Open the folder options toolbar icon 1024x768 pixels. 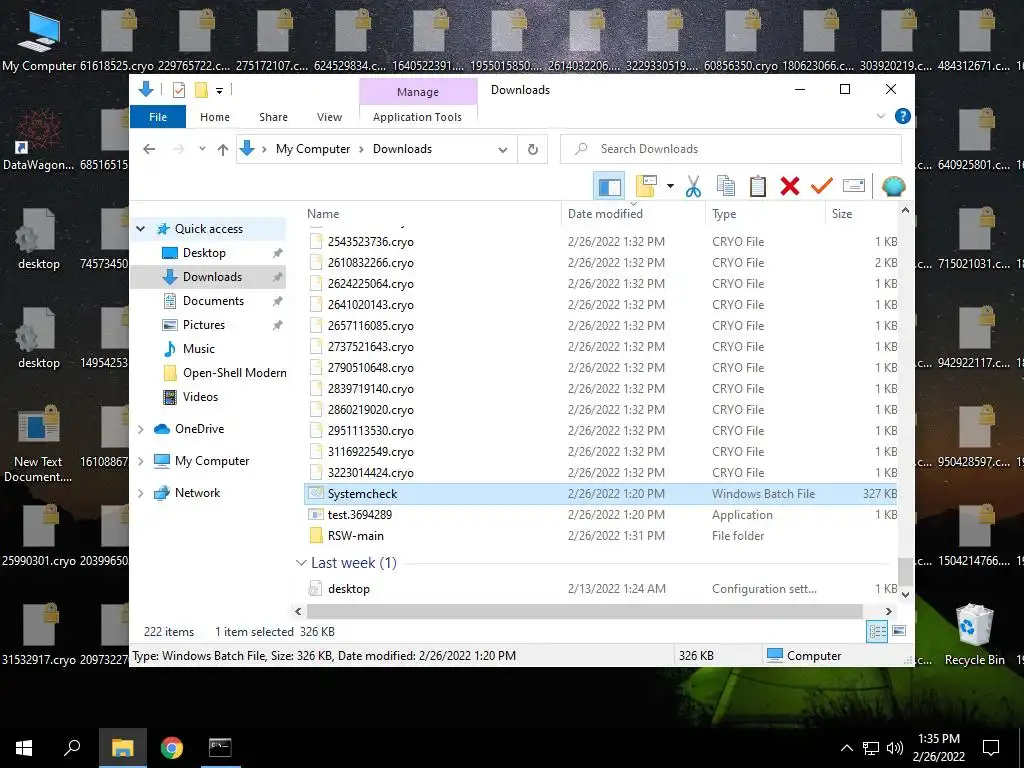pyautogui.click(x=646, y=187)
